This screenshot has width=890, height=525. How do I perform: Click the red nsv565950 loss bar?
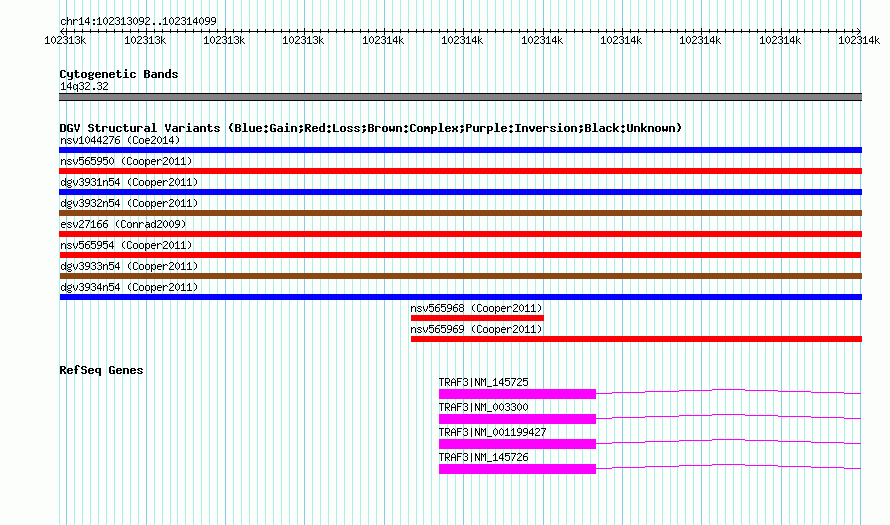pos(460,171)
